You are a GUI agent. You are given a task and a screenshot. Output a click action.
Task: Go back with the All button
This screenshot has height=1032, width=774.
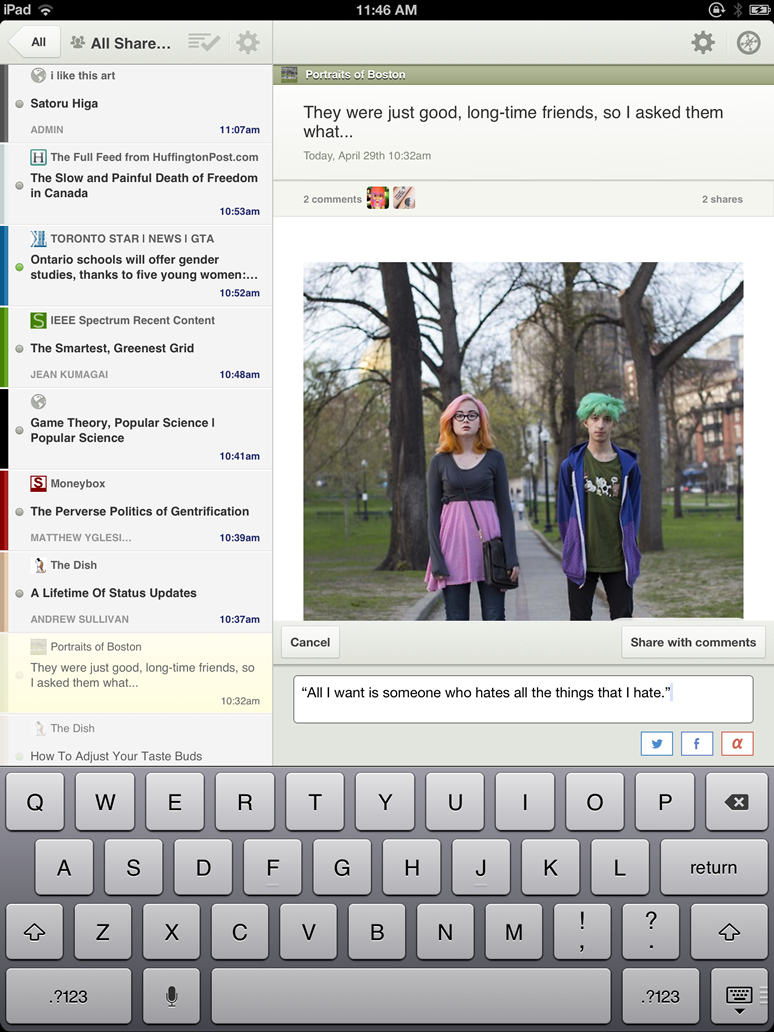(35, 42)
